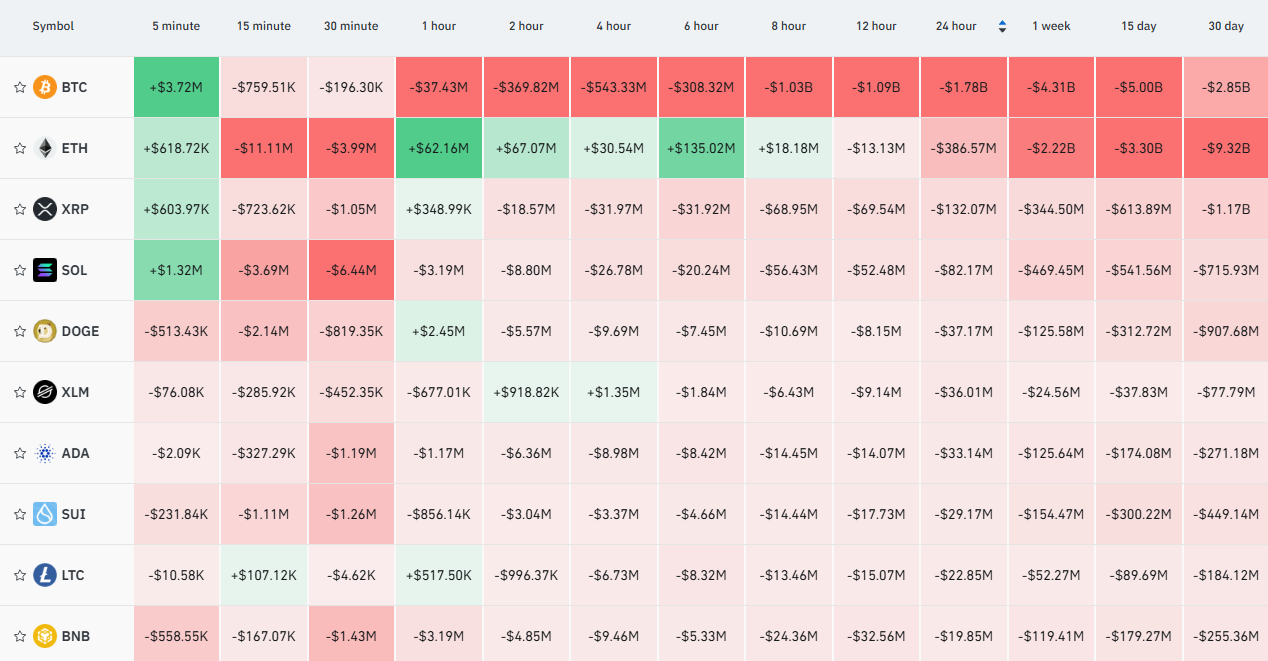Click the Cardano ADA icon
The height and width of the screenshot is (661, 1268).
coord(45,453)
